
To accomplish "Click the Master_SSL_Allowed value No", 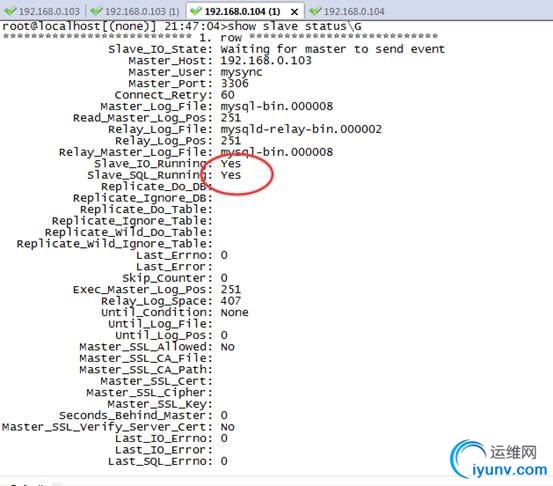I will coord(227,347).
